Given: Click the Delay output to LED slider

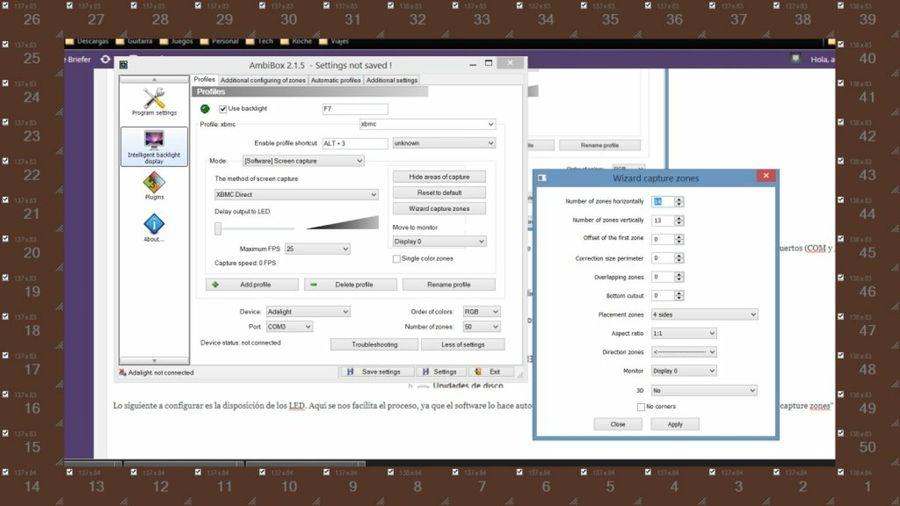Looking at the screenshot, I should tap(219, 228).
